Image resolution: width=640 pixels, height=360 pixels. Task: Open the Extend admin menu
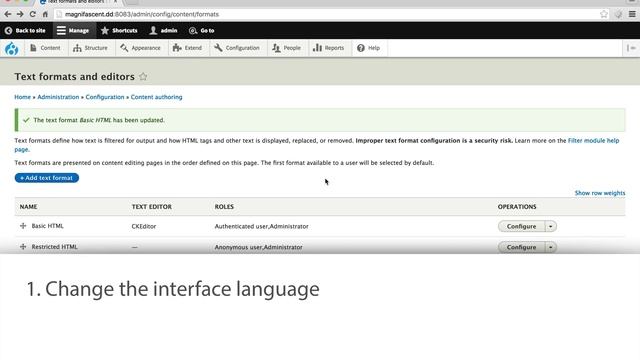coord(187,48)
